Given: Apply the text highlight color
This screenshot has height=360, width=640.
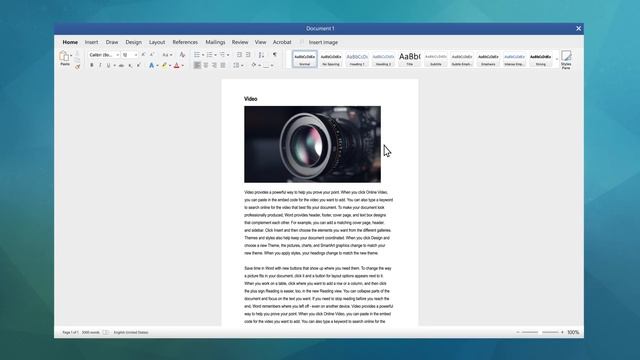Looking at the screenshot, I should (164, 65).
